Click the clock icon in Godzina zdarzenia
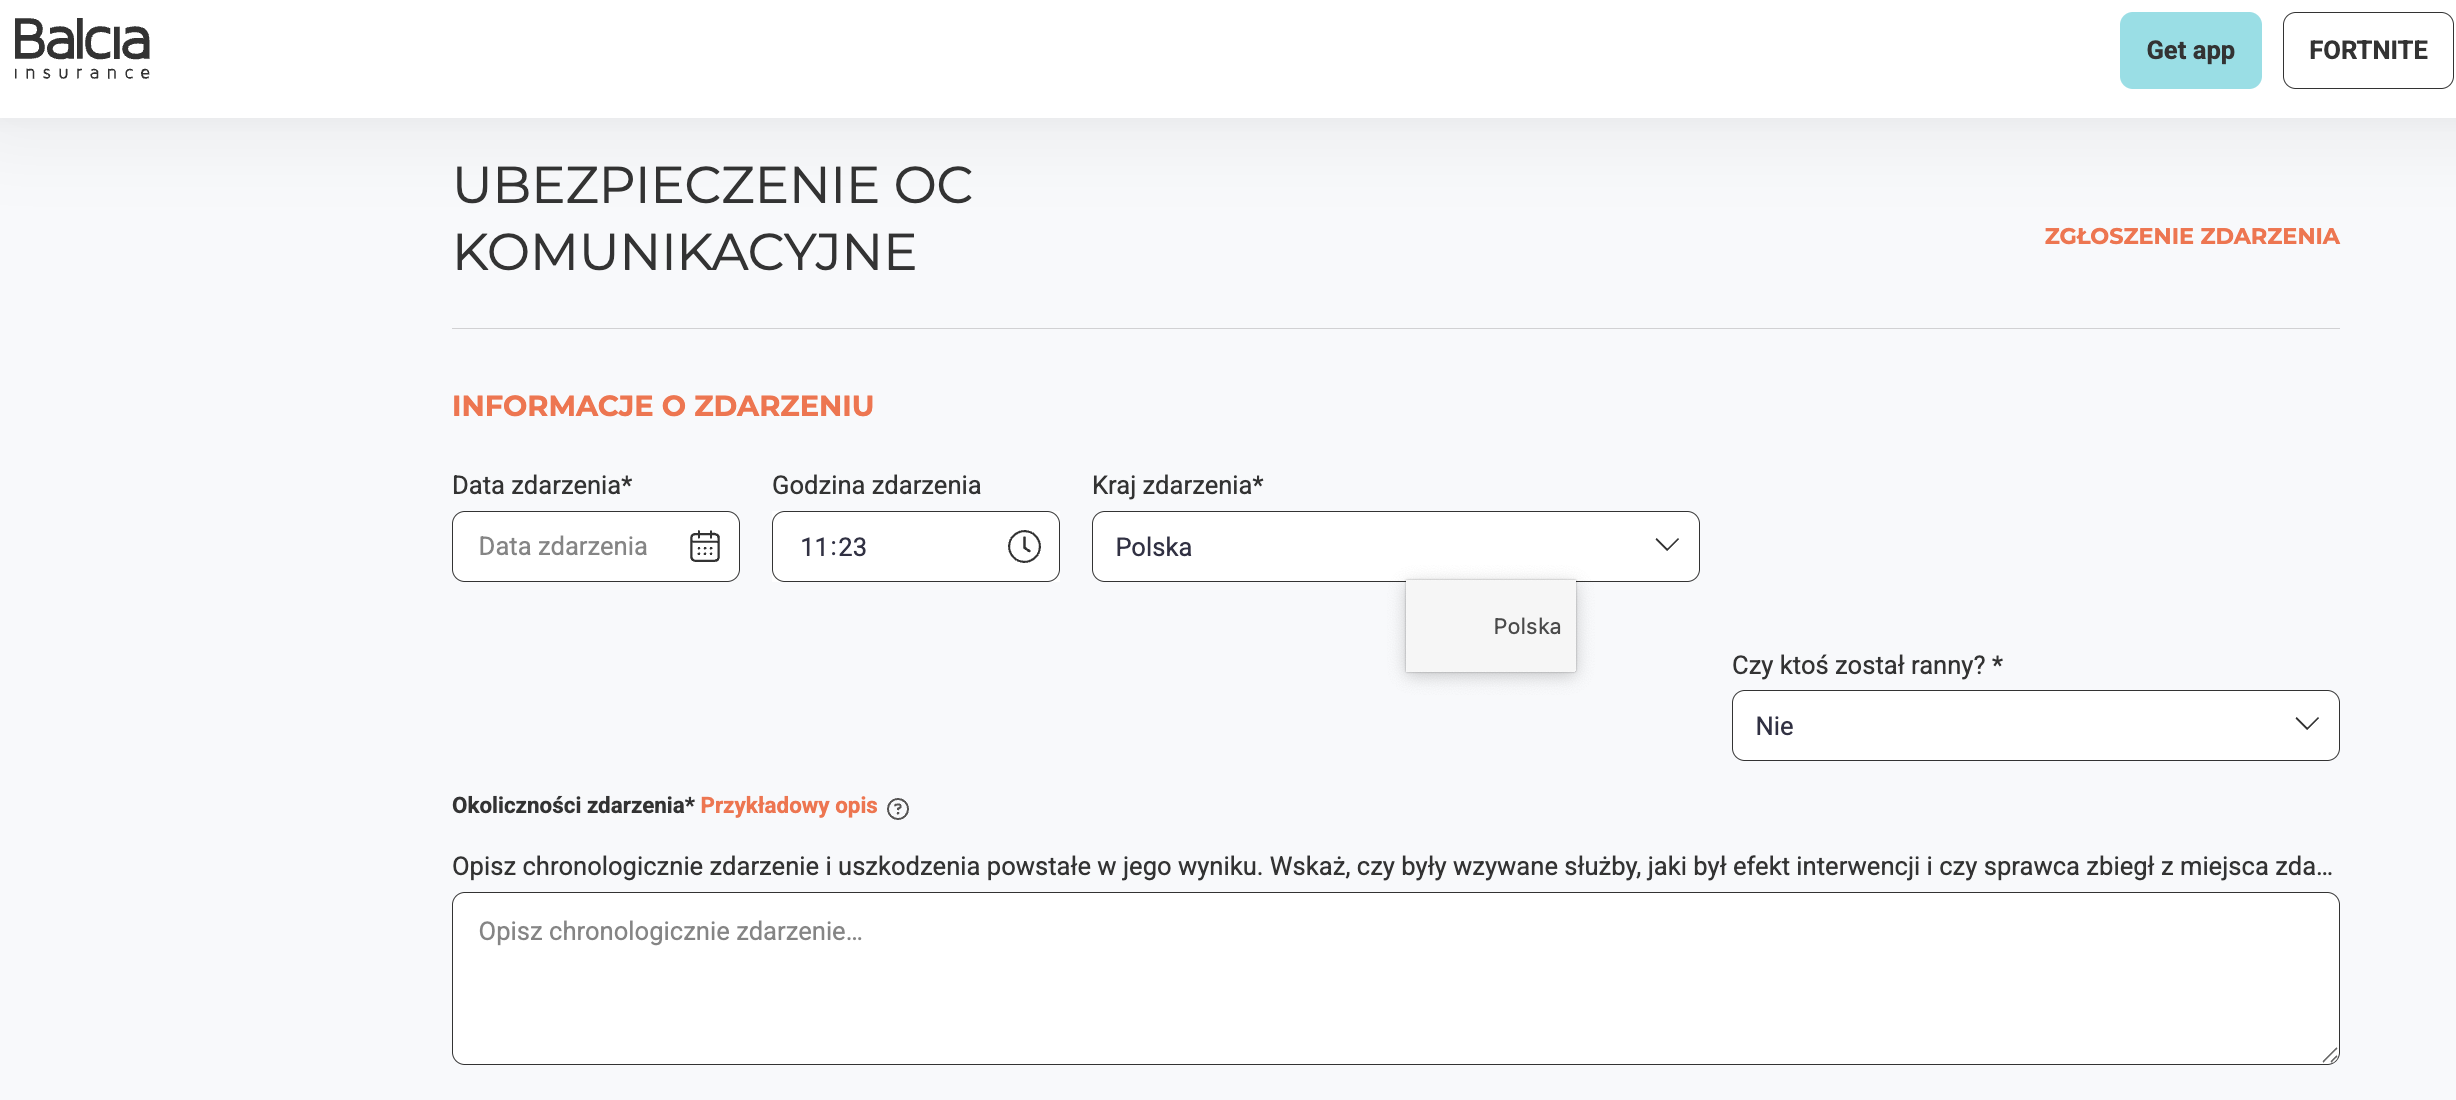Image resolution: width=2456 pixels, height=1100 pixels. coord(1024,546)
